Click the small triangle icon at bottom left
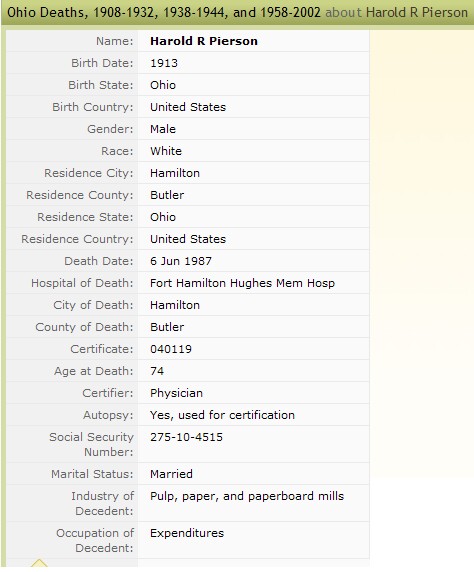Image resolution: width=474 pixels, height=572 pixels. [39, 563]
